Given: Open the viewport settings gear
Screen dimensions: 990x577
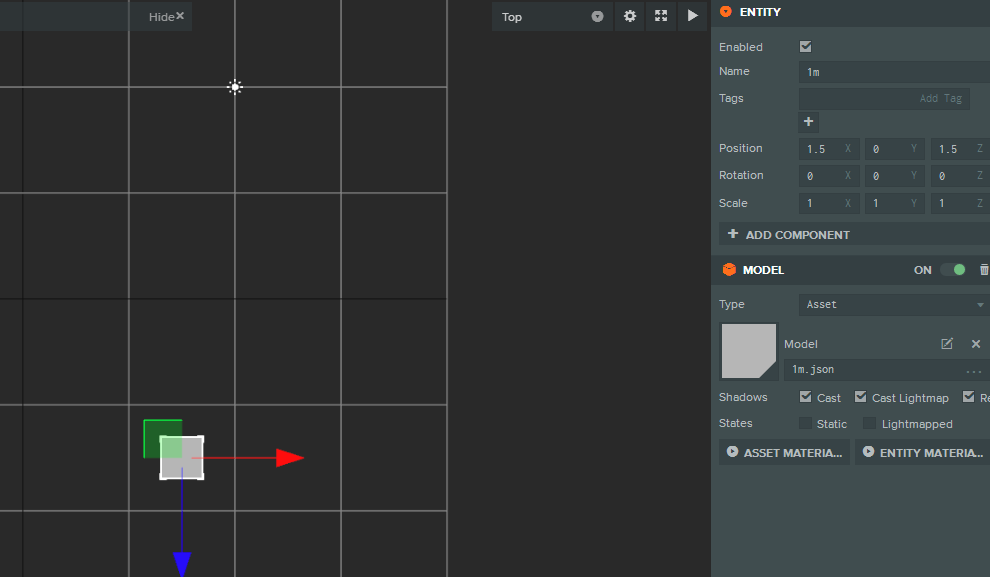Looking at the screenshot, I should click(629, 16).
